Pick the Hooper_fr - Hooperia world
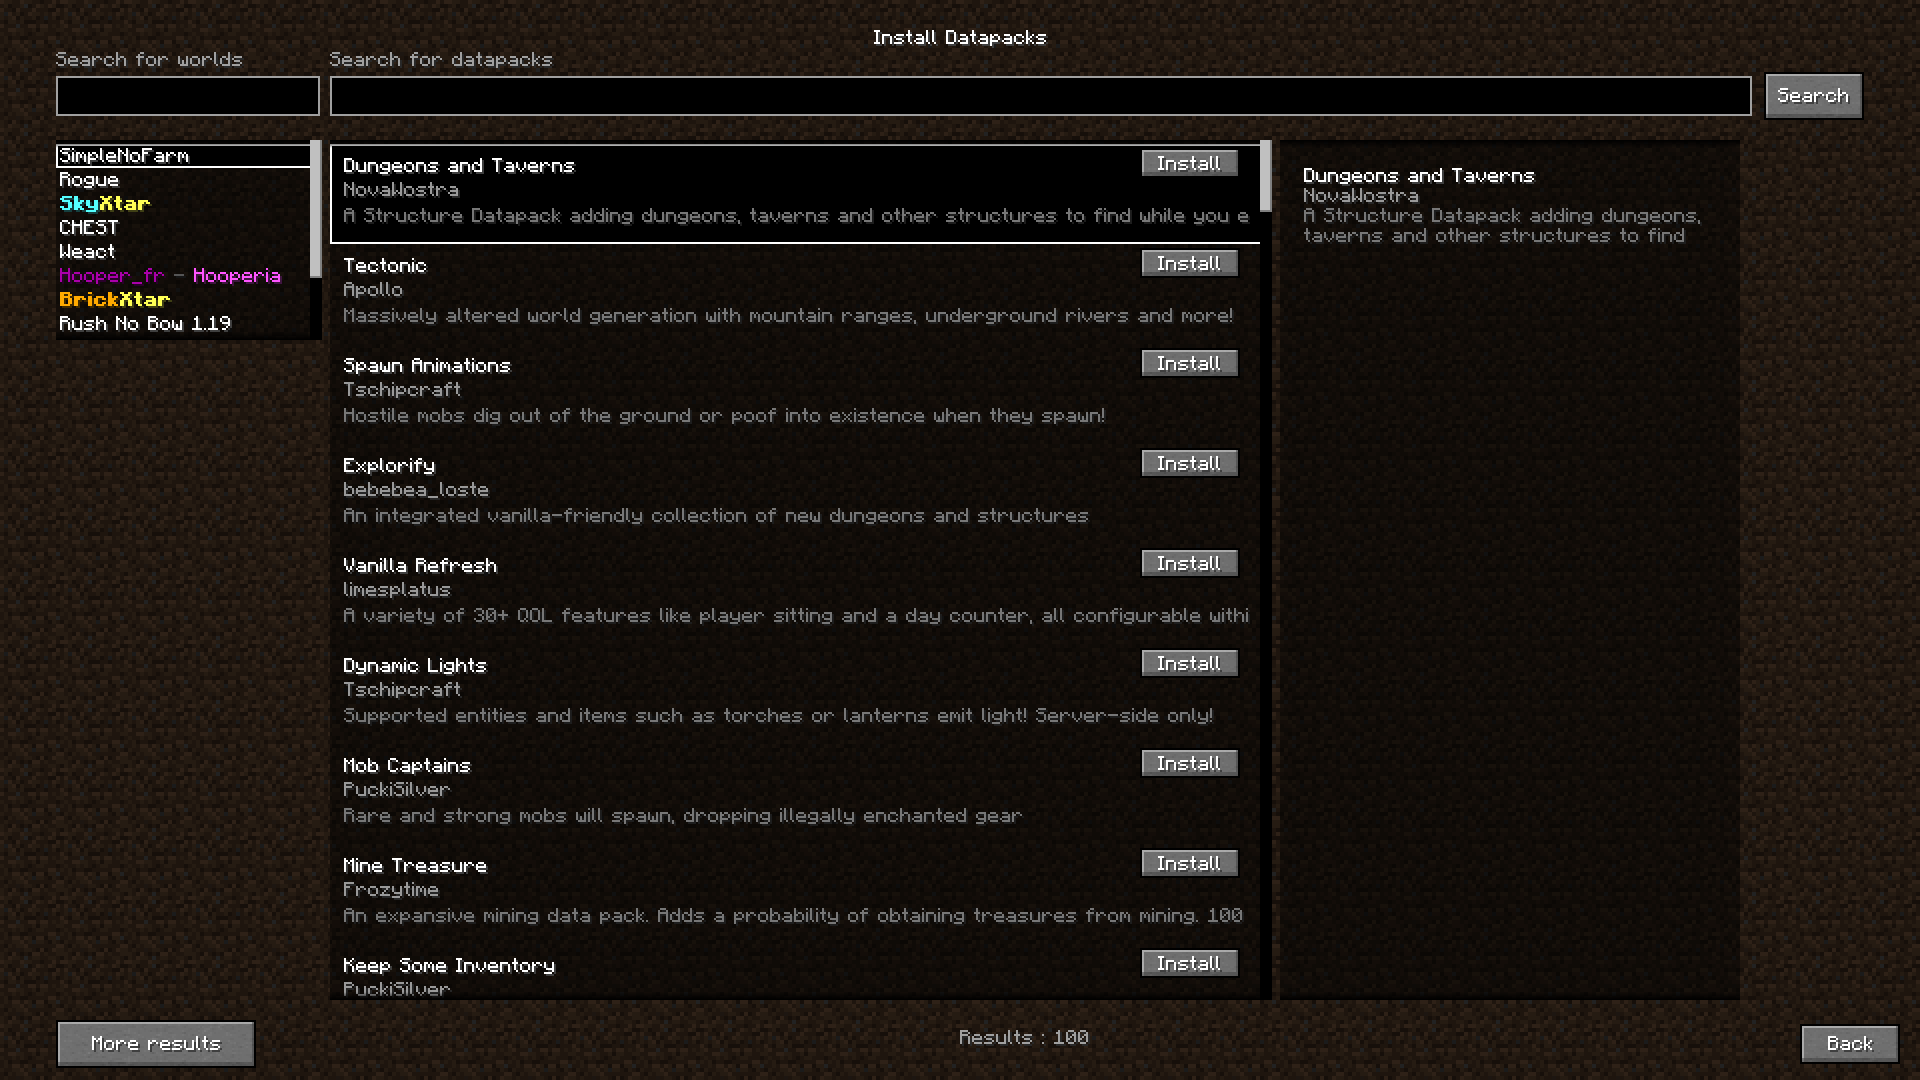1920x1080 pixels. tap(170, 276)
